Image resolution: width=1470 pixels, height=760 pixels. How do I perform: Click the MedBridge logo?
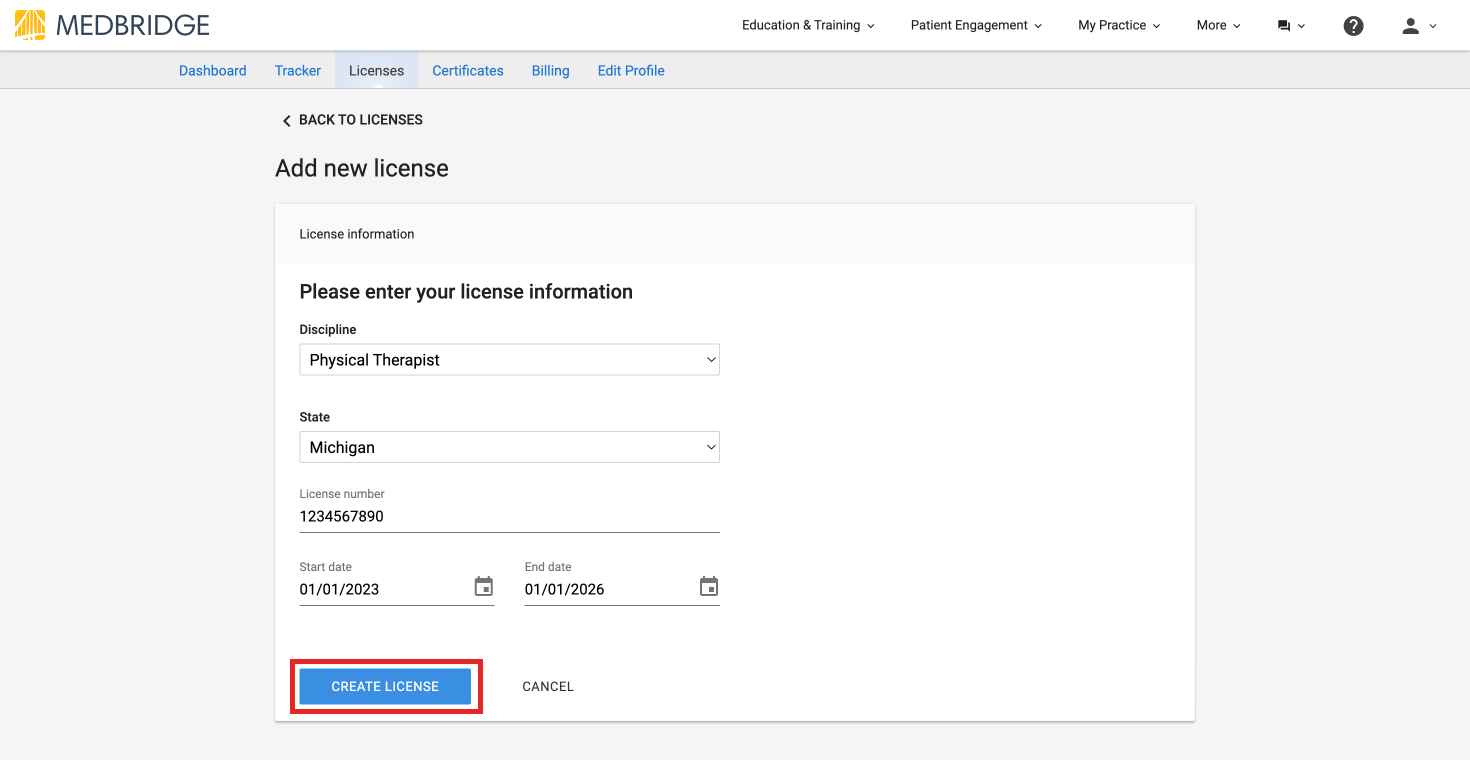coord(112,25)
